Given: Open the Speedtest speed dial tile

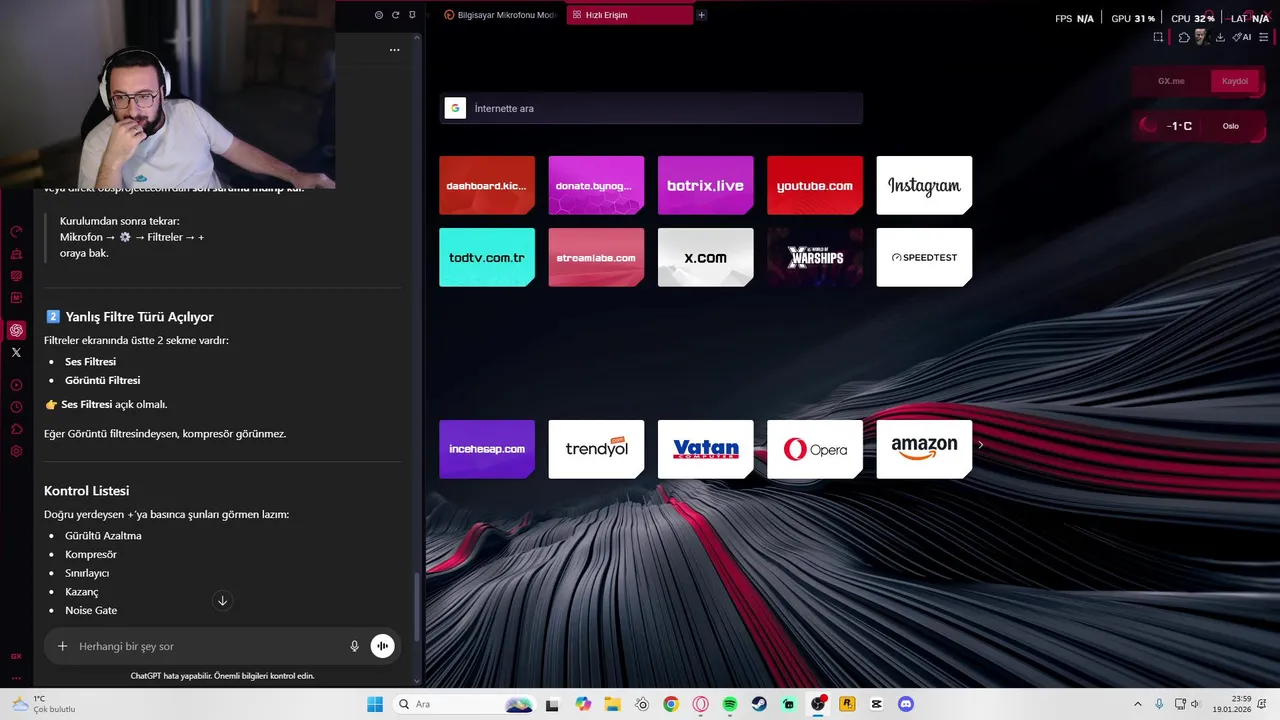Looking at the screenshot, I should click(924, 257).
